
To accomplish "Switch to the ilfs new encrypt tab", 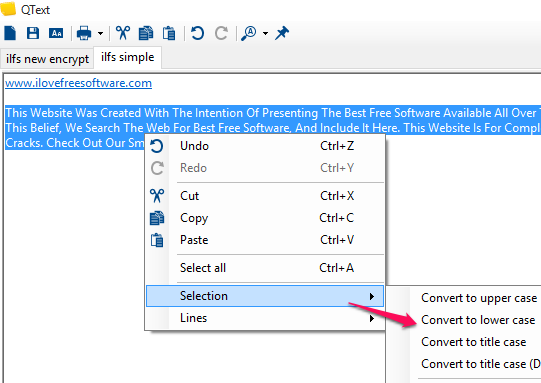I will 47,59.
